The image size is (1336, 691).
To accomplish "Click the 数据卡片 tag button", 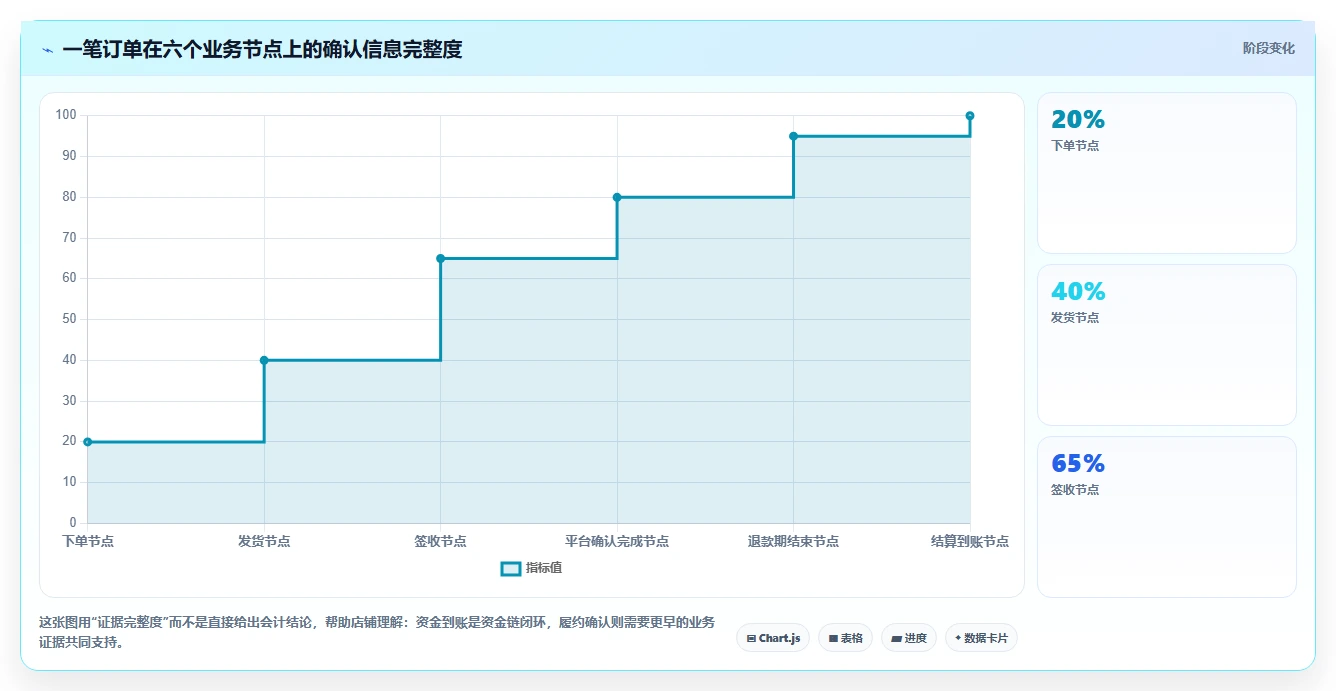I will pyautogui.click(x=981, y=638).
